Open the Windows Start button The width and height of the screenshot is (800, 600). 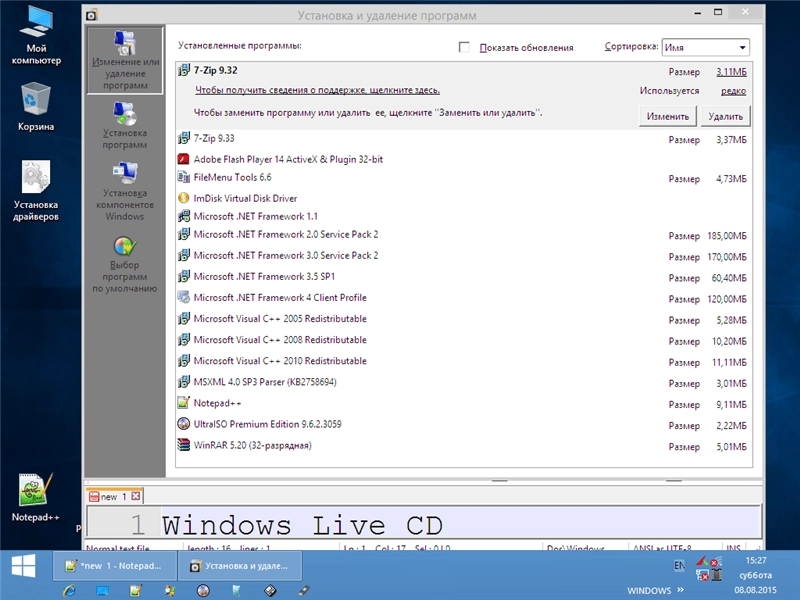tap(23, 565)
